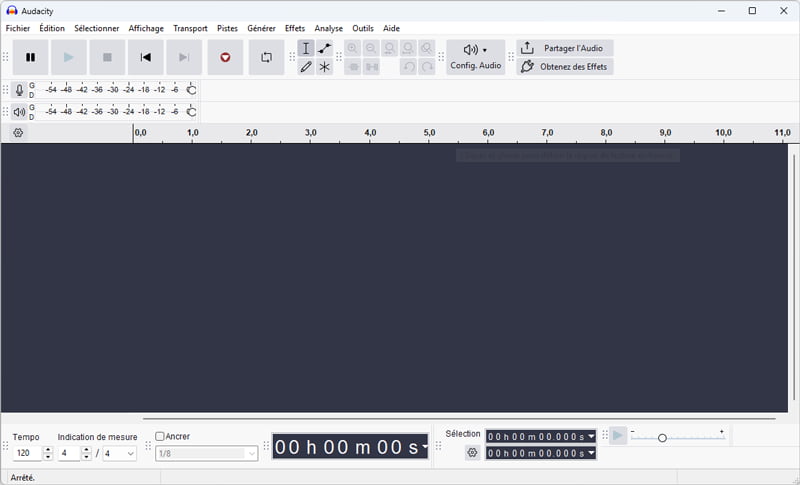Click the playback speed slider handle
The image size is (800, 485).
coord(662,438)
